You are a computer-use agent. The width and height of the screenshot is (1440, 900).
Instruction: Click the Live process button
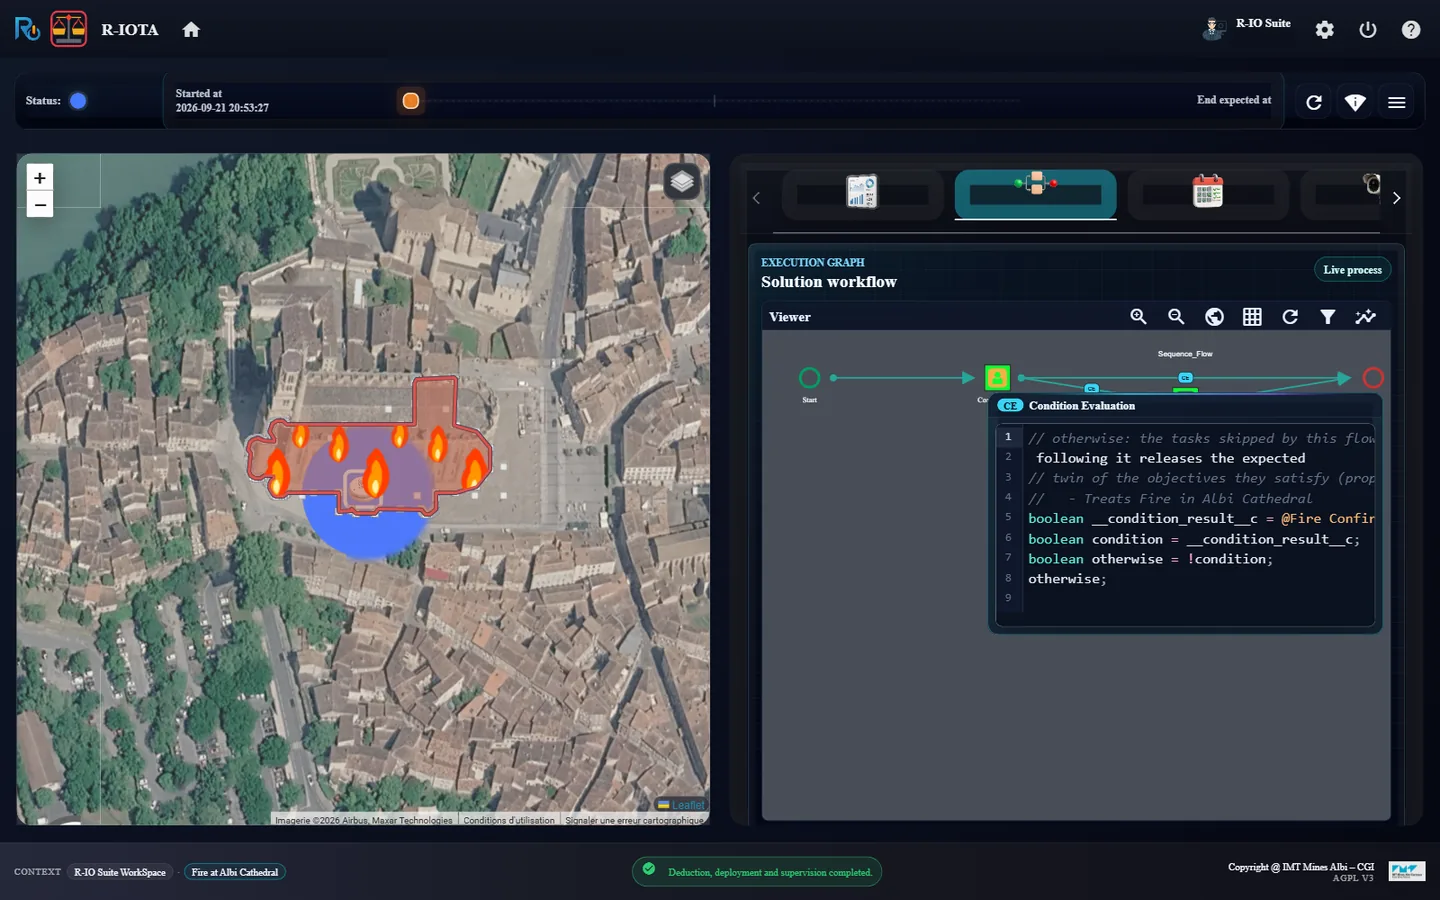click(1352, 270)
